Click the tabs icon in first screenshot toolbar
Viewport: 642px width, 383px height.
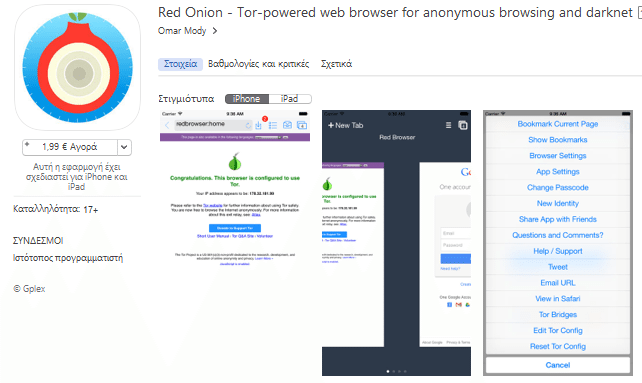coord(302,125)
